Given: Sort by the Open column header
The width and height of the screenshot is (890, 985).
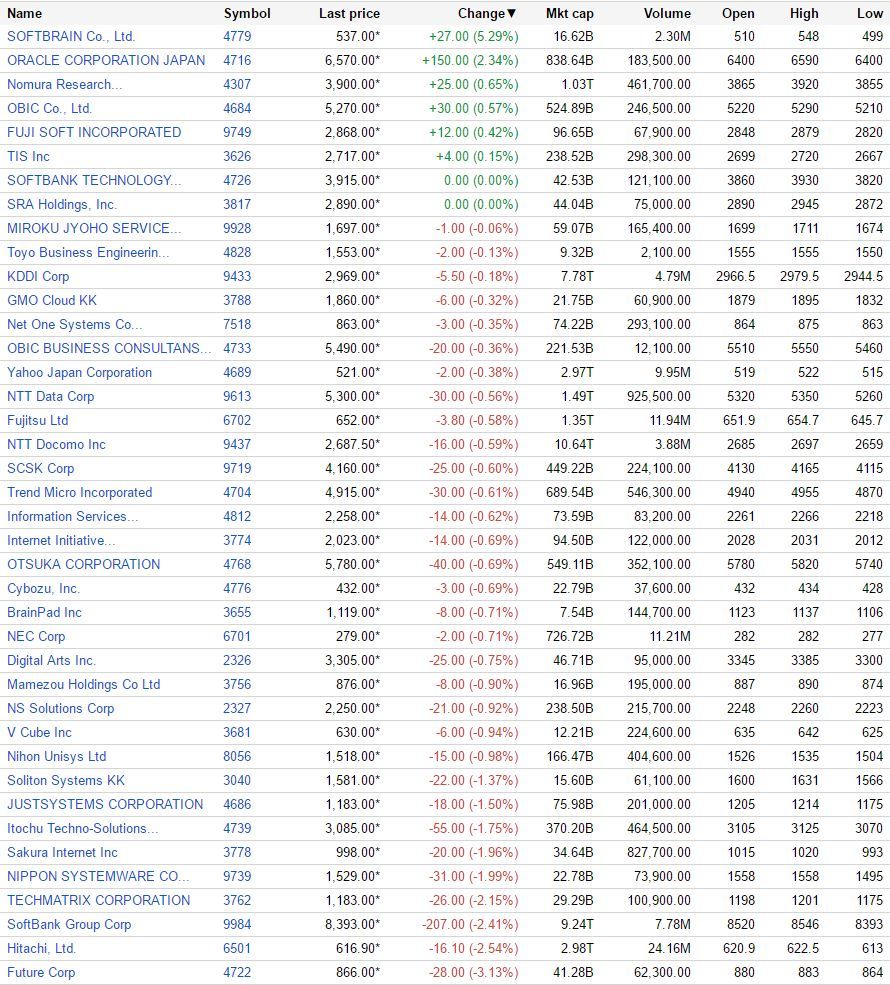Looking at the screenshot, I should 738,13.
